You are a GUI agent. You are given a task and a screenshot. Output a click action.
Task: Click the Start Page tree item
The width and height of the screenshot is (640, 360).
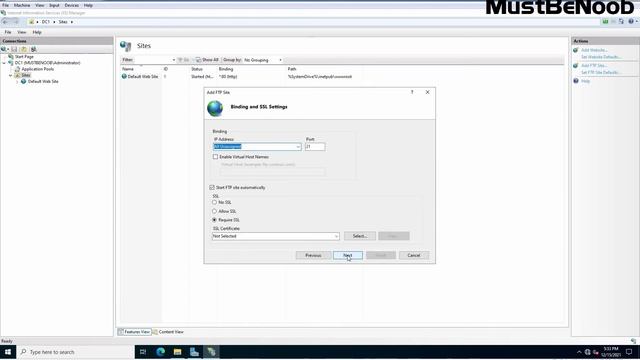(x=24, y=57)
